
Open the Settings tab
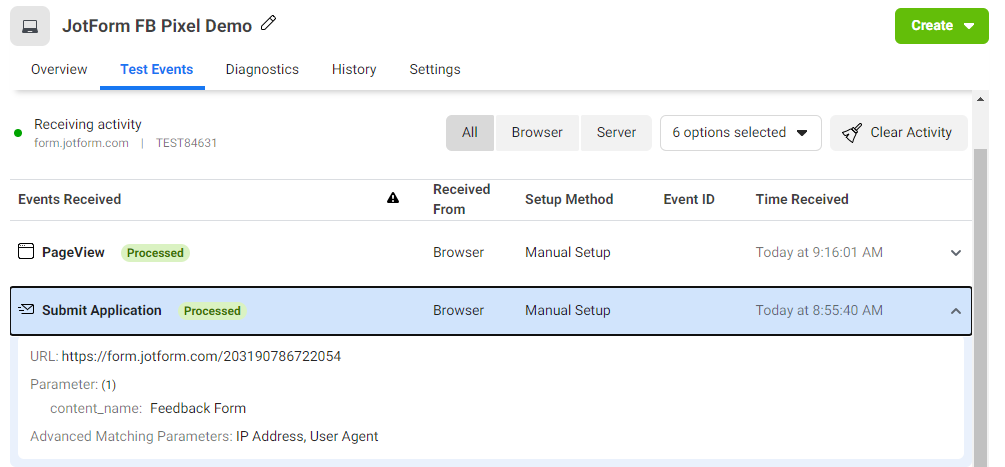435,70
